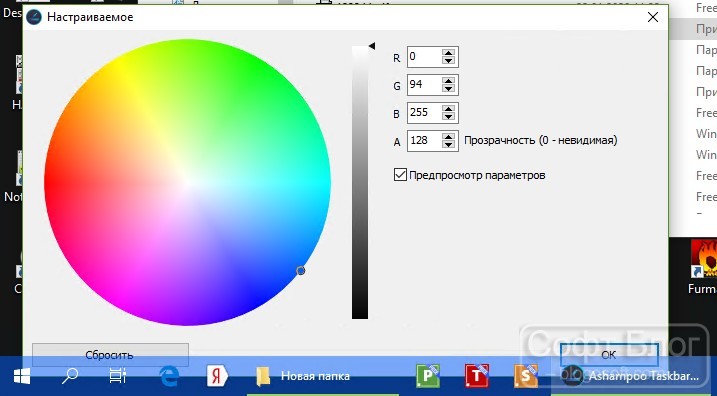Increase B value with up arrow
717x396 pixels.
(x=449, y=109)
